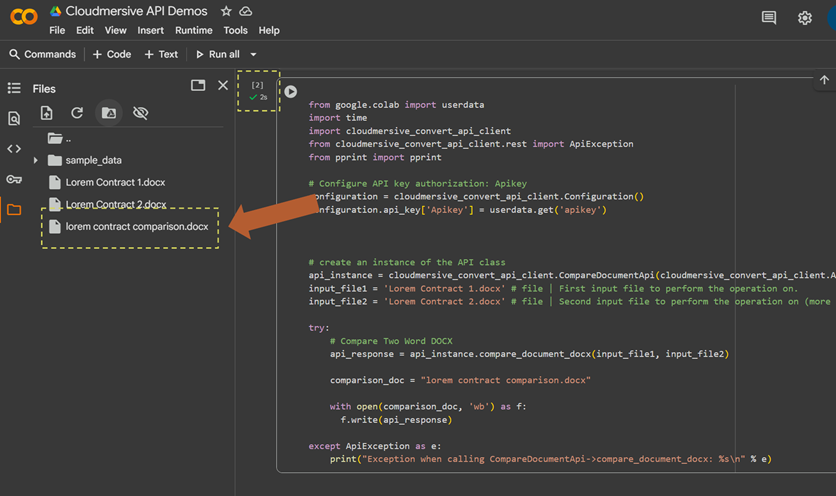Click the input_file1 code line

pyautogui.click(x=553, y=289)
